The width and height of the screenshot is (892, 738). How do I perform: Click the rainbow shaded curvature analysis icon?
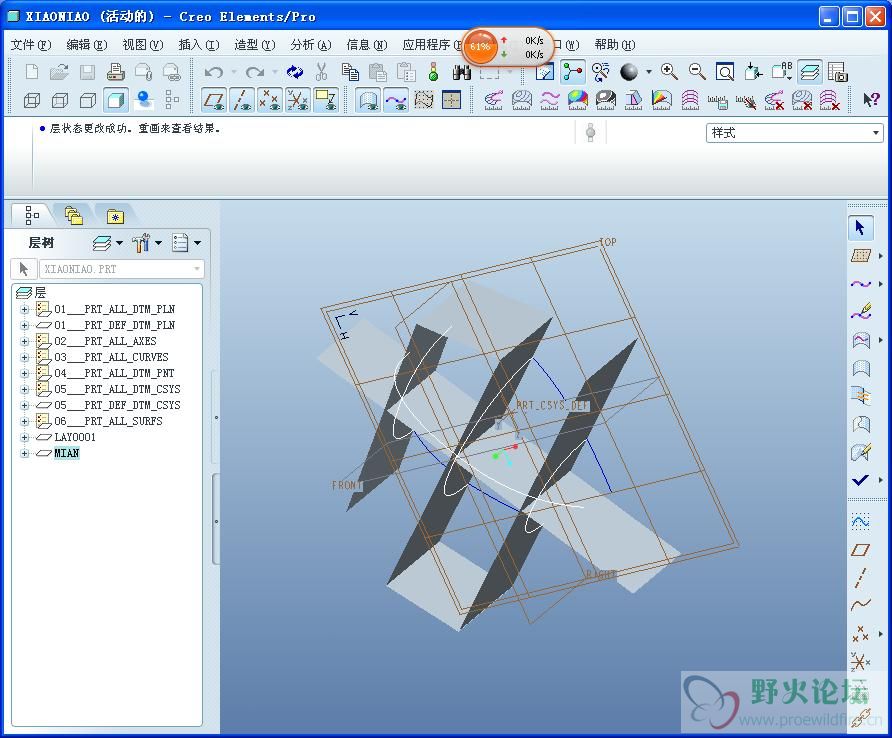pos(577,100)
